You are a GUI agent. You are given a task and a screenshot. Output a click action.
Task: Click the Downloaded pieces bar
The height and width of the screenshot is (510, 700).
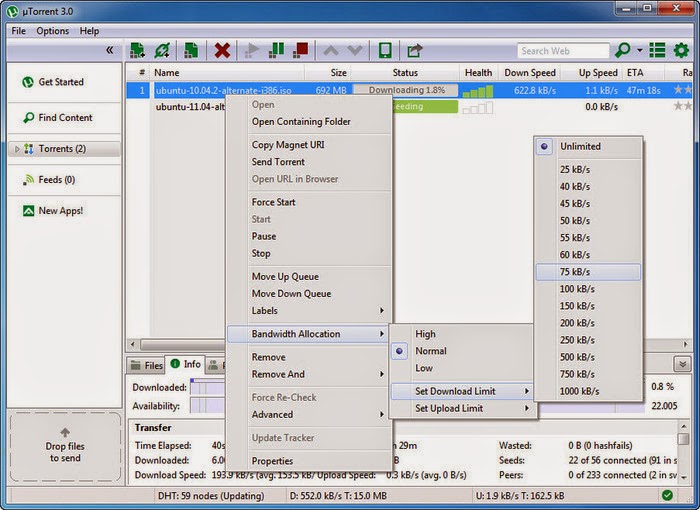208,387
